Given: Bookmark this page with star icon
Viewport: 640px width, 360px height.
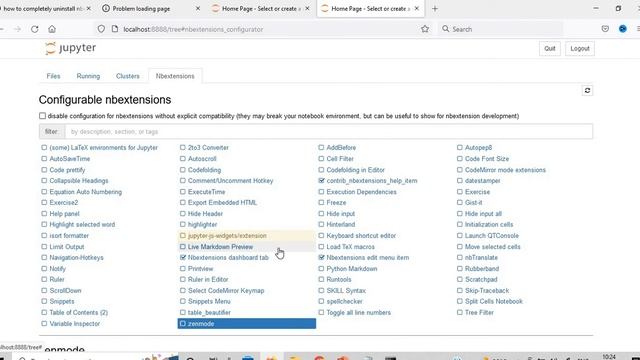Looking at the screenshot, I should tap(425, 29).
